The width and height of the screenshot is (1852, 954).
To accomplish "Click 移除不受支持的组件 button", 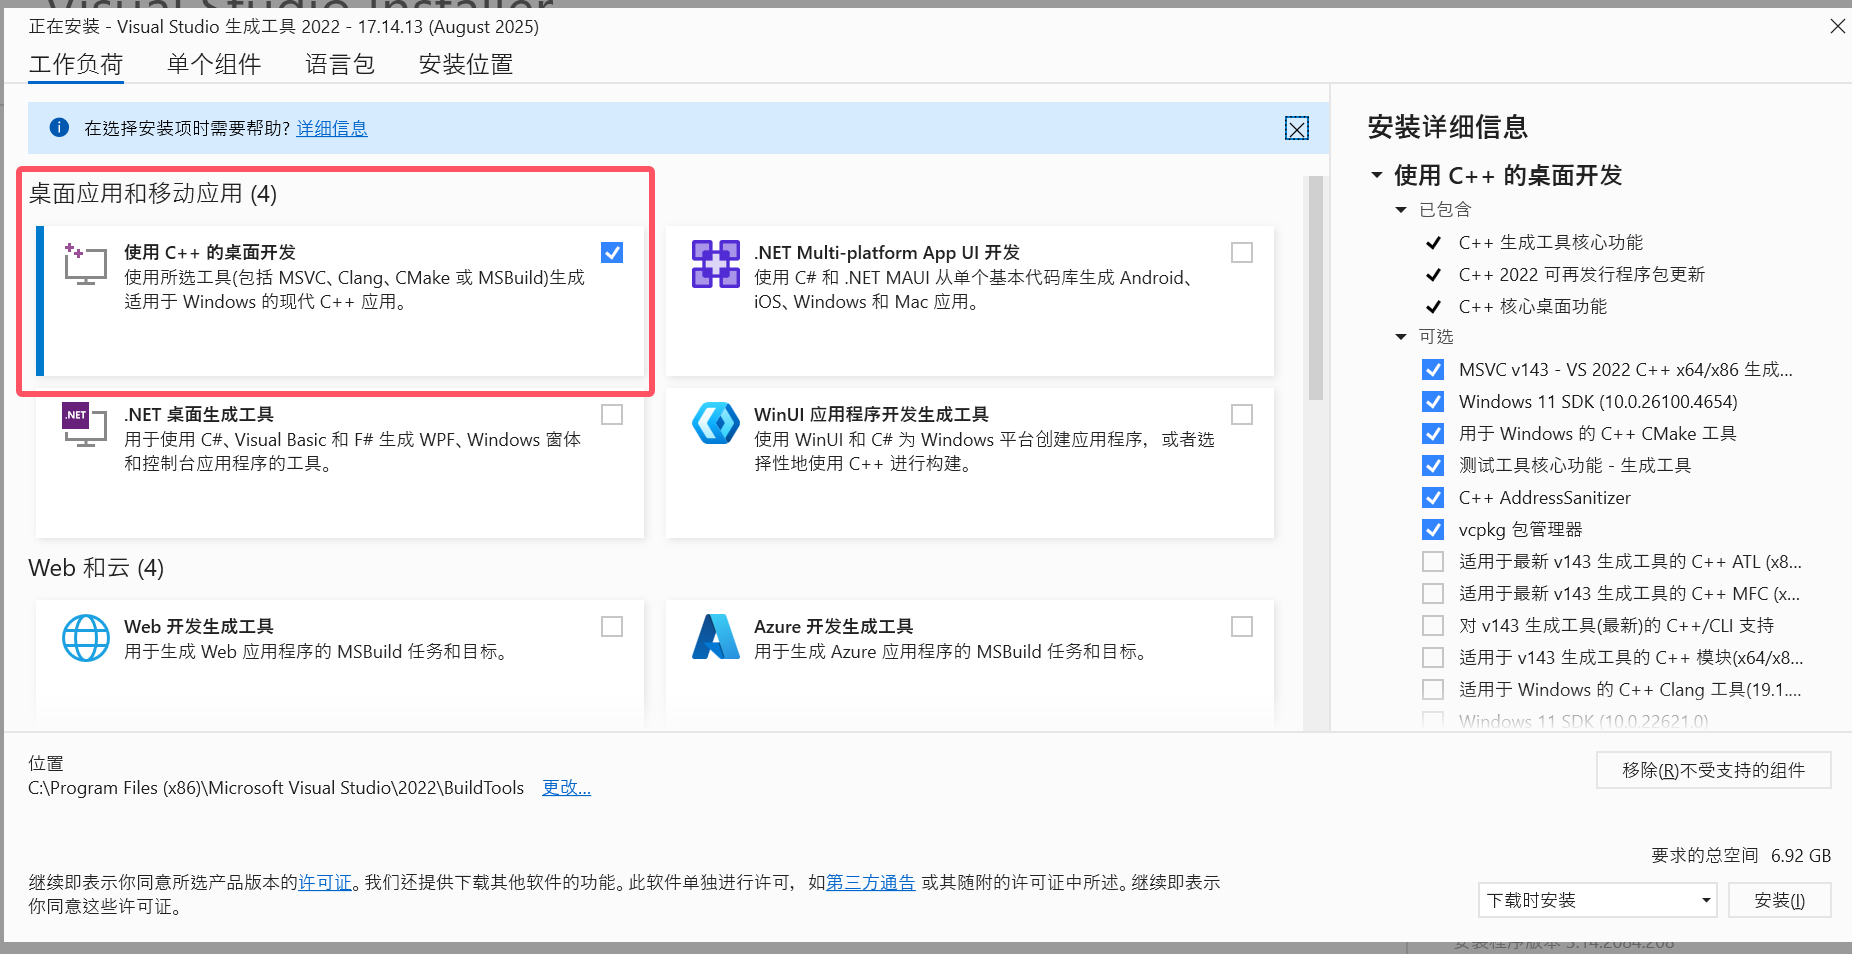I will 1714,770.
